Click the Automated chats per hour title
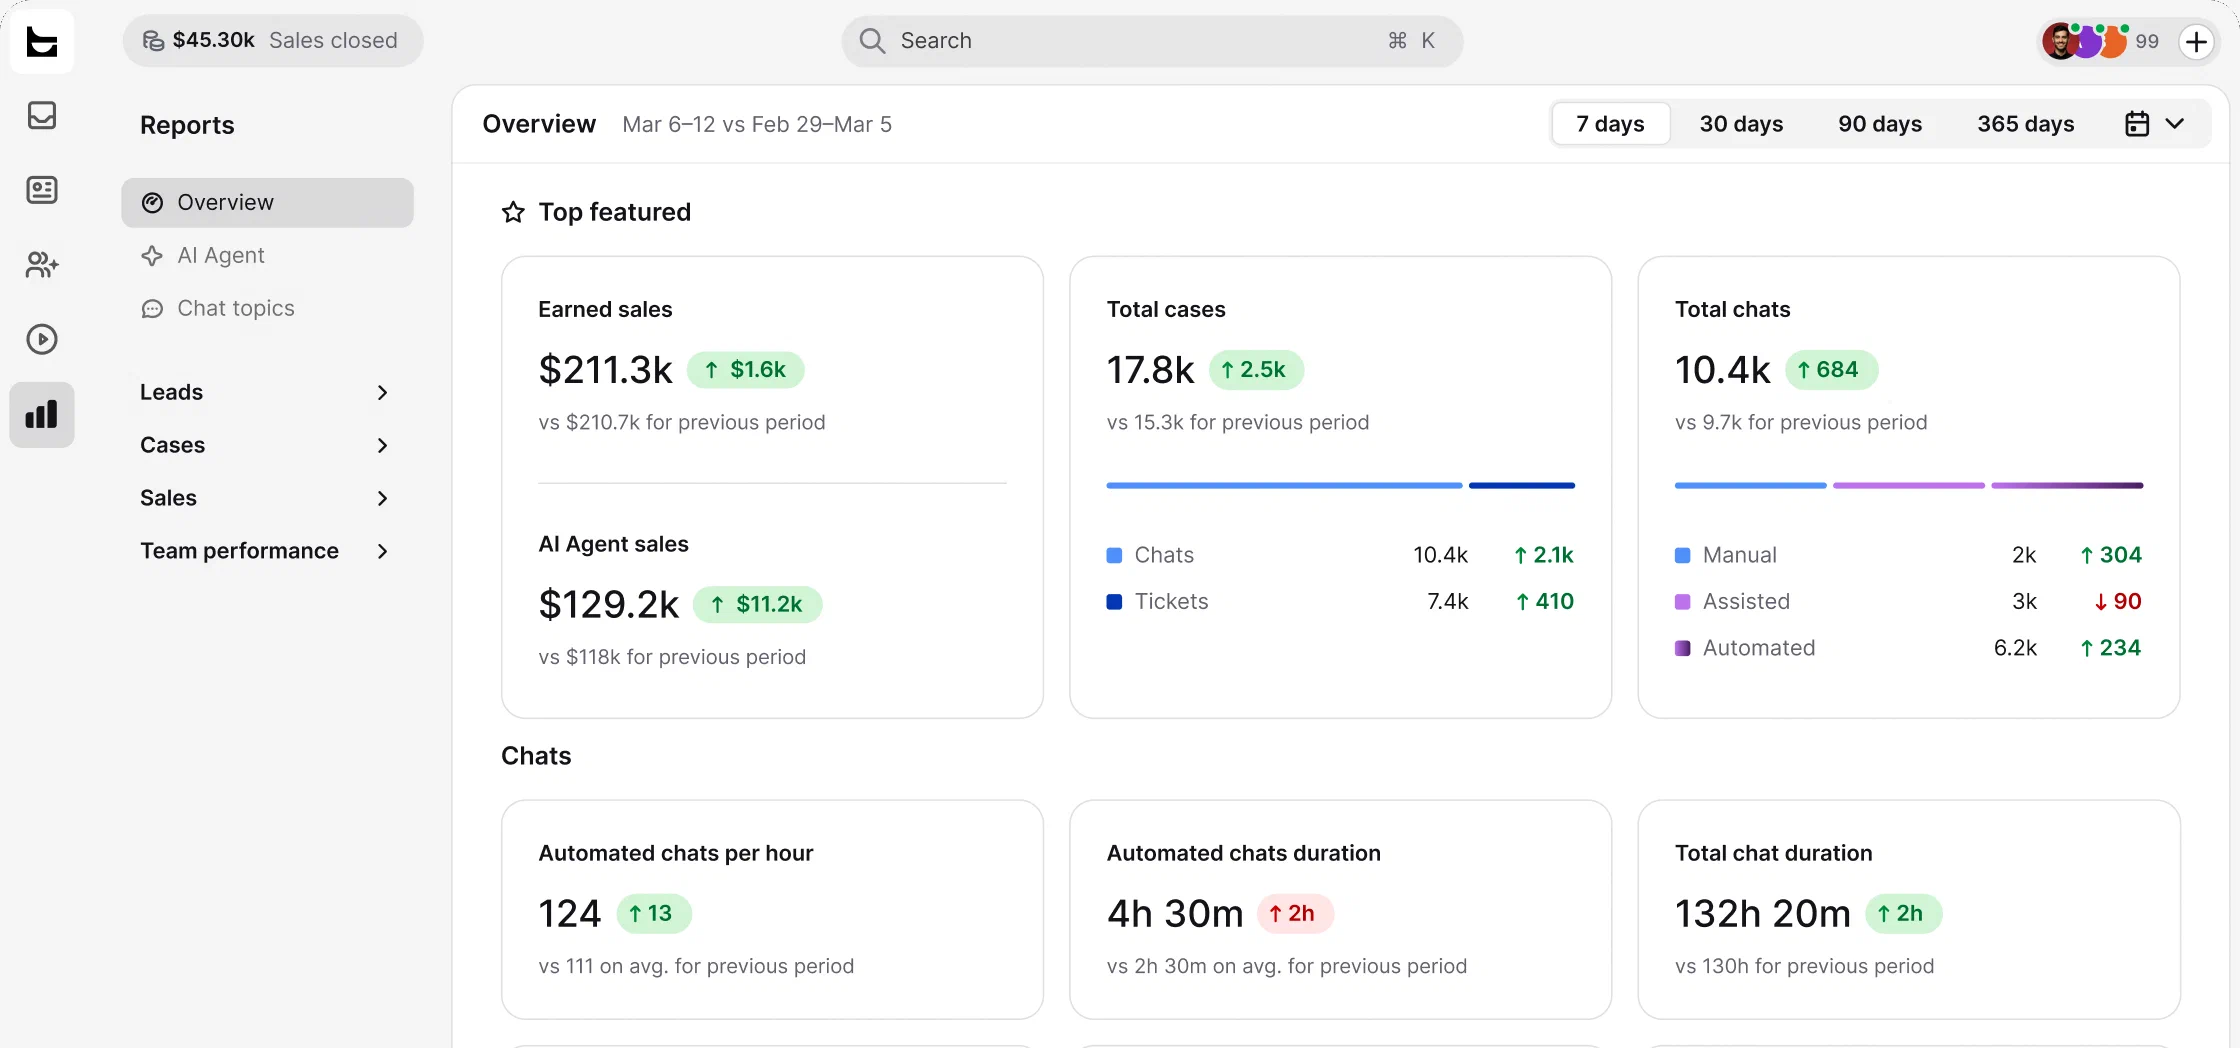The width and height of the screenshot is (2240, 1048). (676, 853)
